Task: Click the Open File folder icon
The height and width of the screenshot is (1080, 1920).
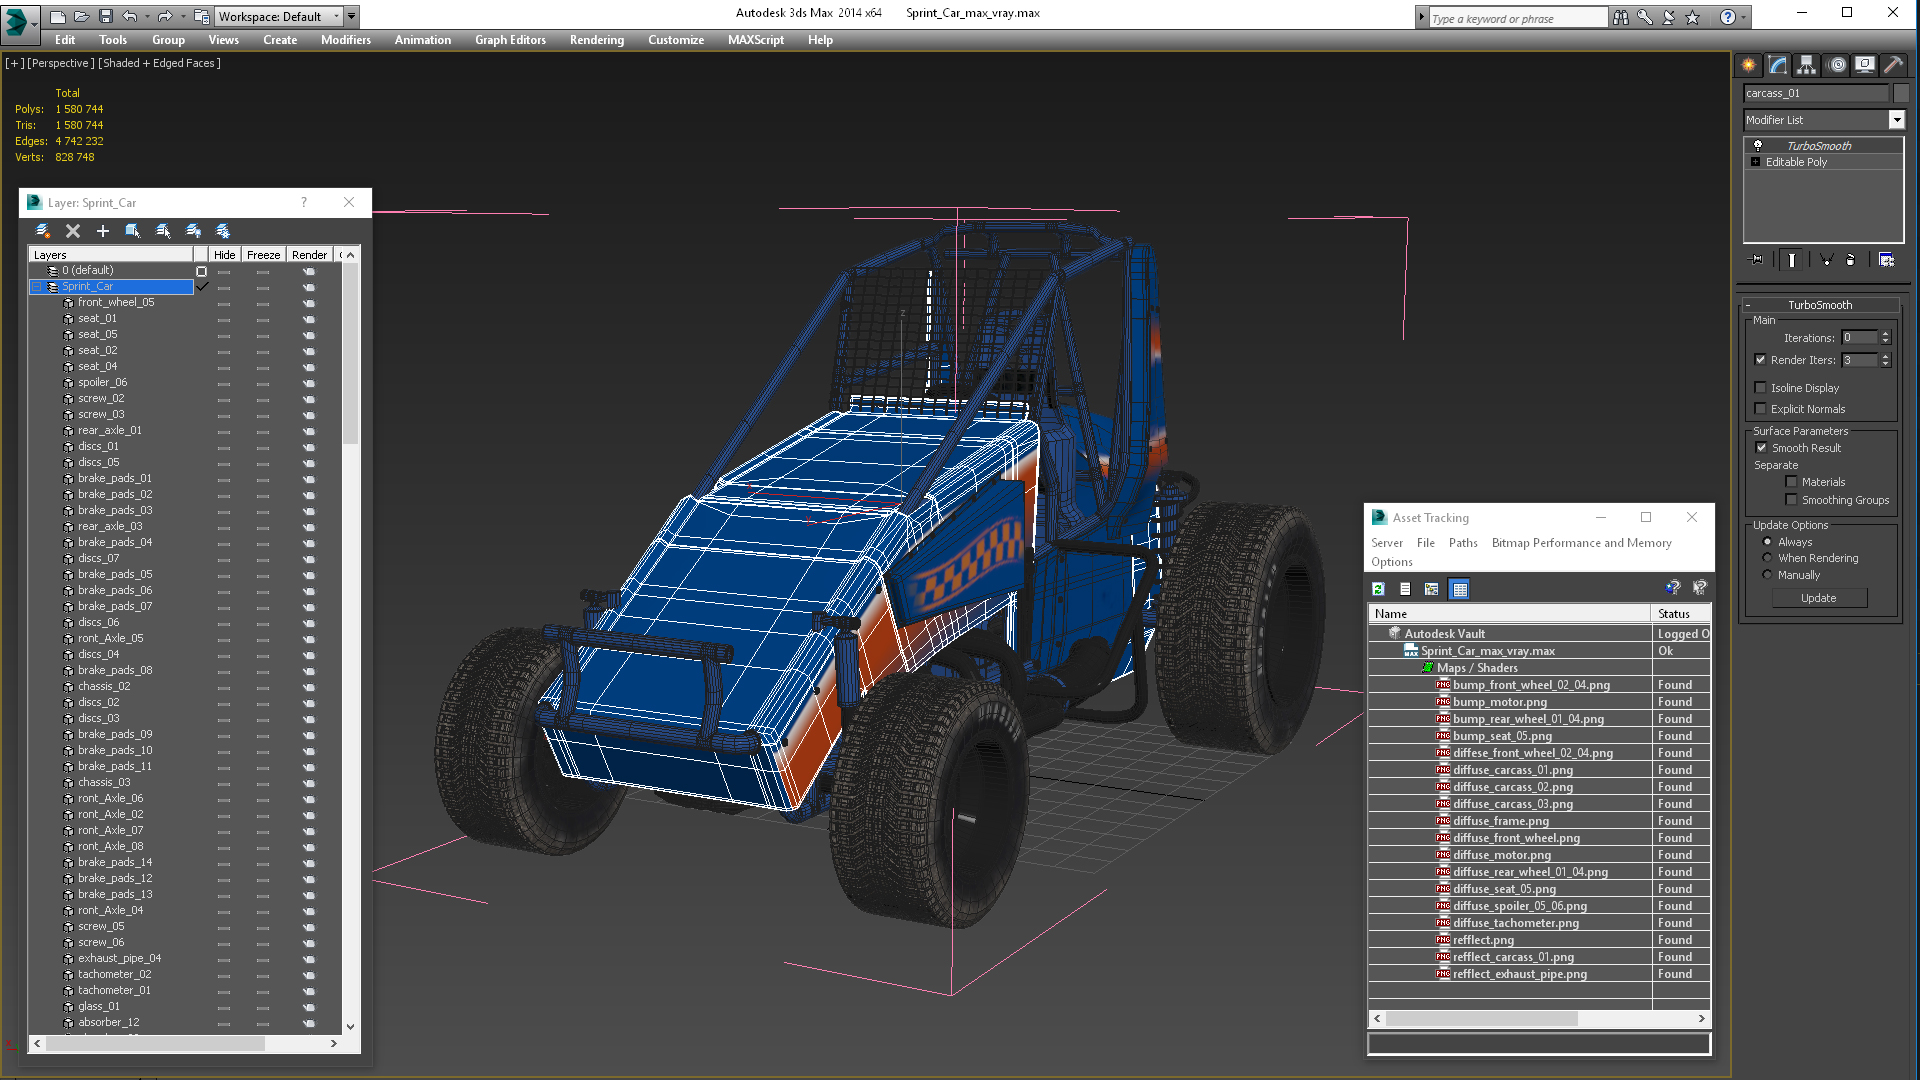Action: click(81, 16)
